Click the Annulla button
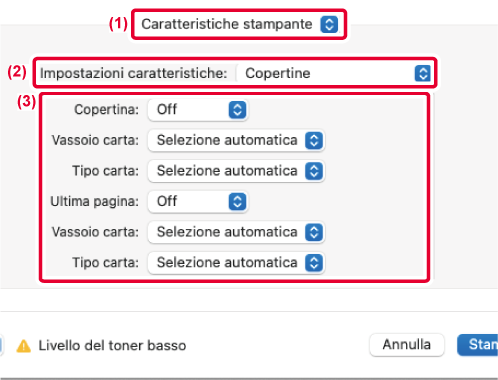 point(407,345)
